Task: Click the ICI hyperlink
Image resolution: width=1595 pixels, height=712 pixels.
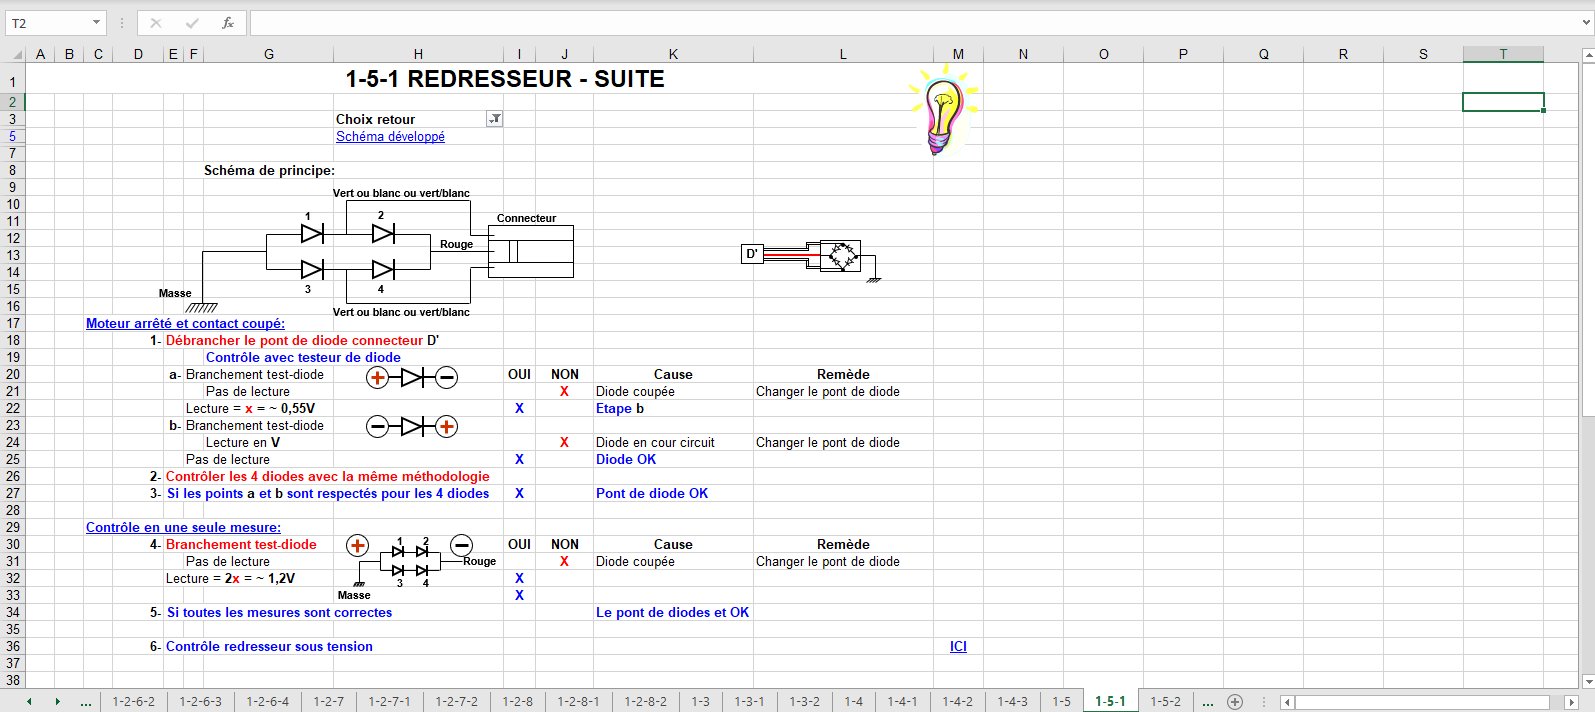Action: 958,647
